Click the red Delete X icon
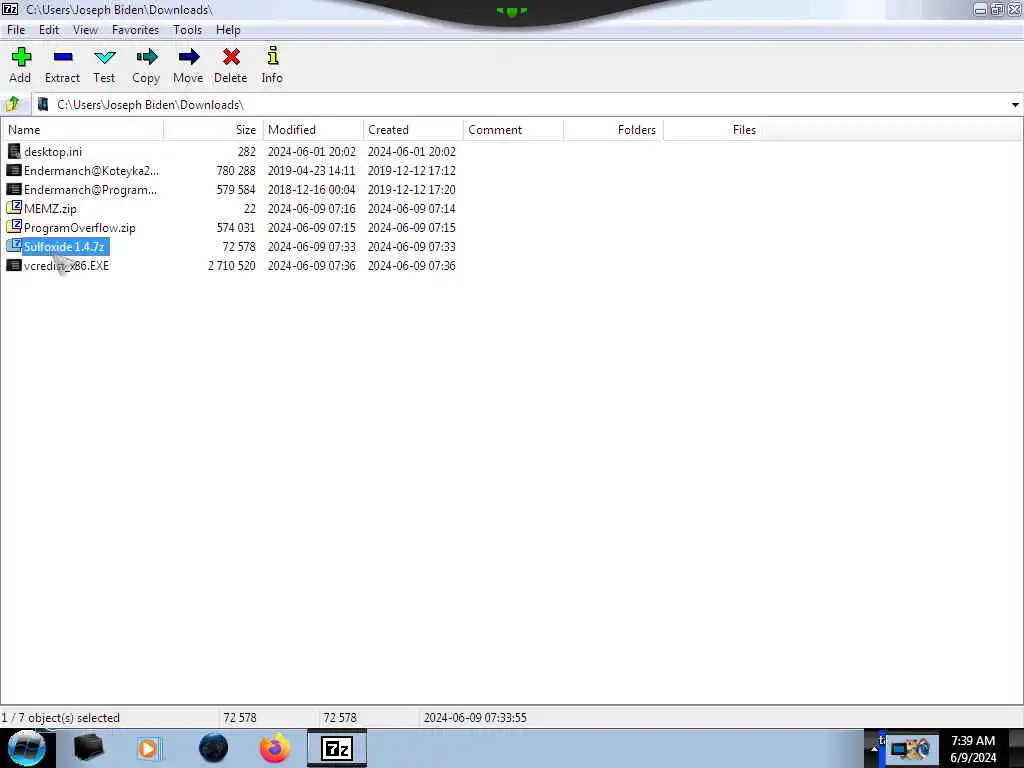 pyautogui.click(x=231, y=57)
